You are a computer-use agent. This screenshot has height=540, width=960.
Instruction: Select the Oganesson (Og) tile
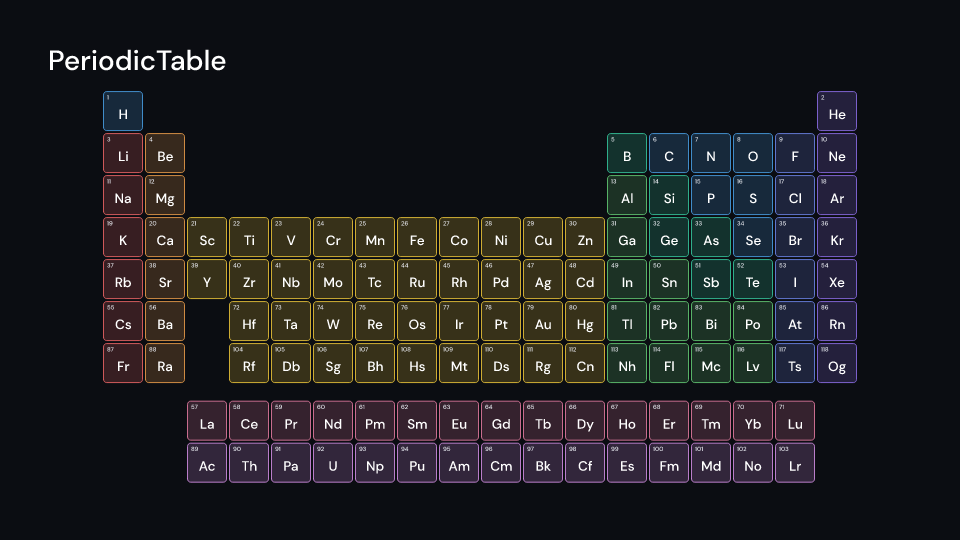point(837,363)
